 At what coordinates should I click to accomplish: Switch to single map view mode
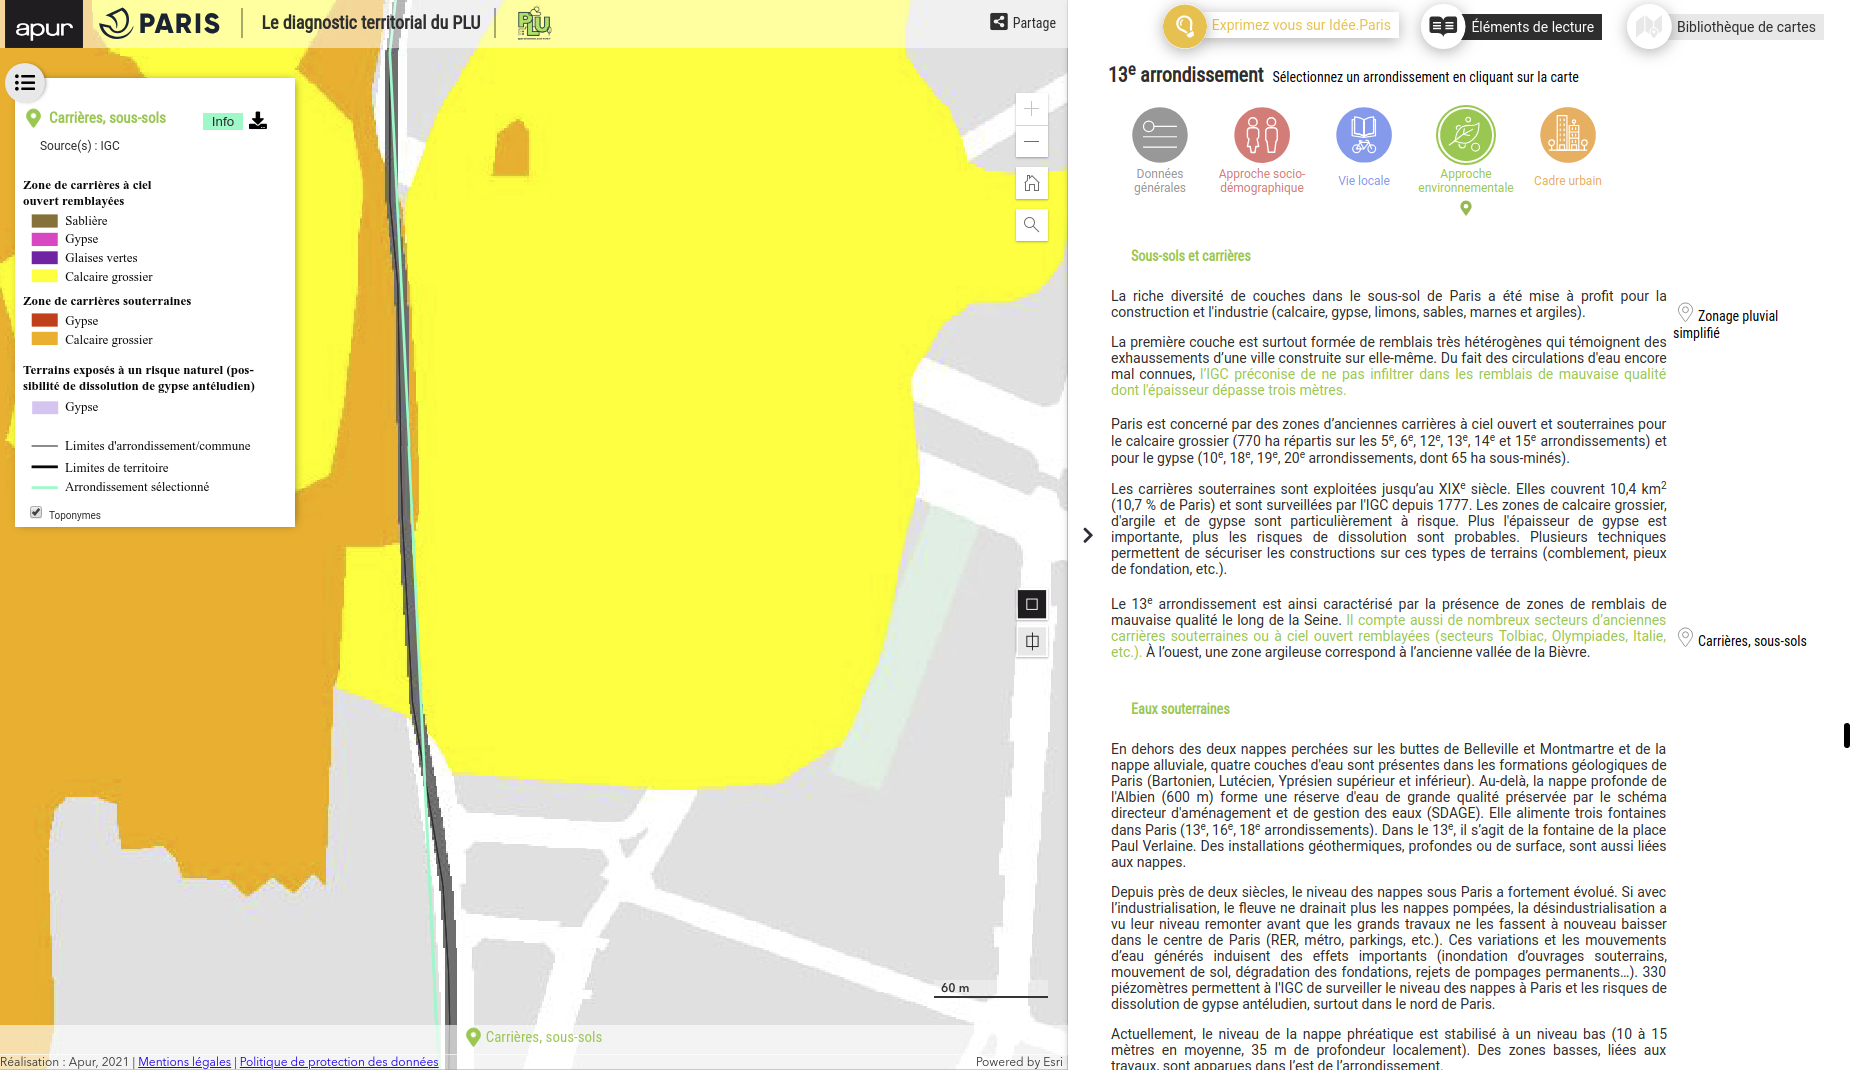(1032, 604)
